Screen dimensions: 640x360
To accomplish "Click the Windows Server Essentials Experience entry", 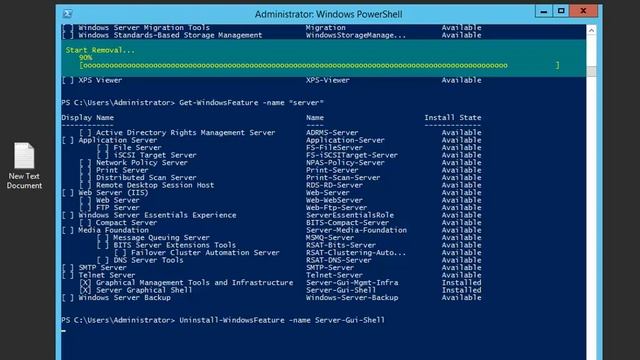I will 157,215.
